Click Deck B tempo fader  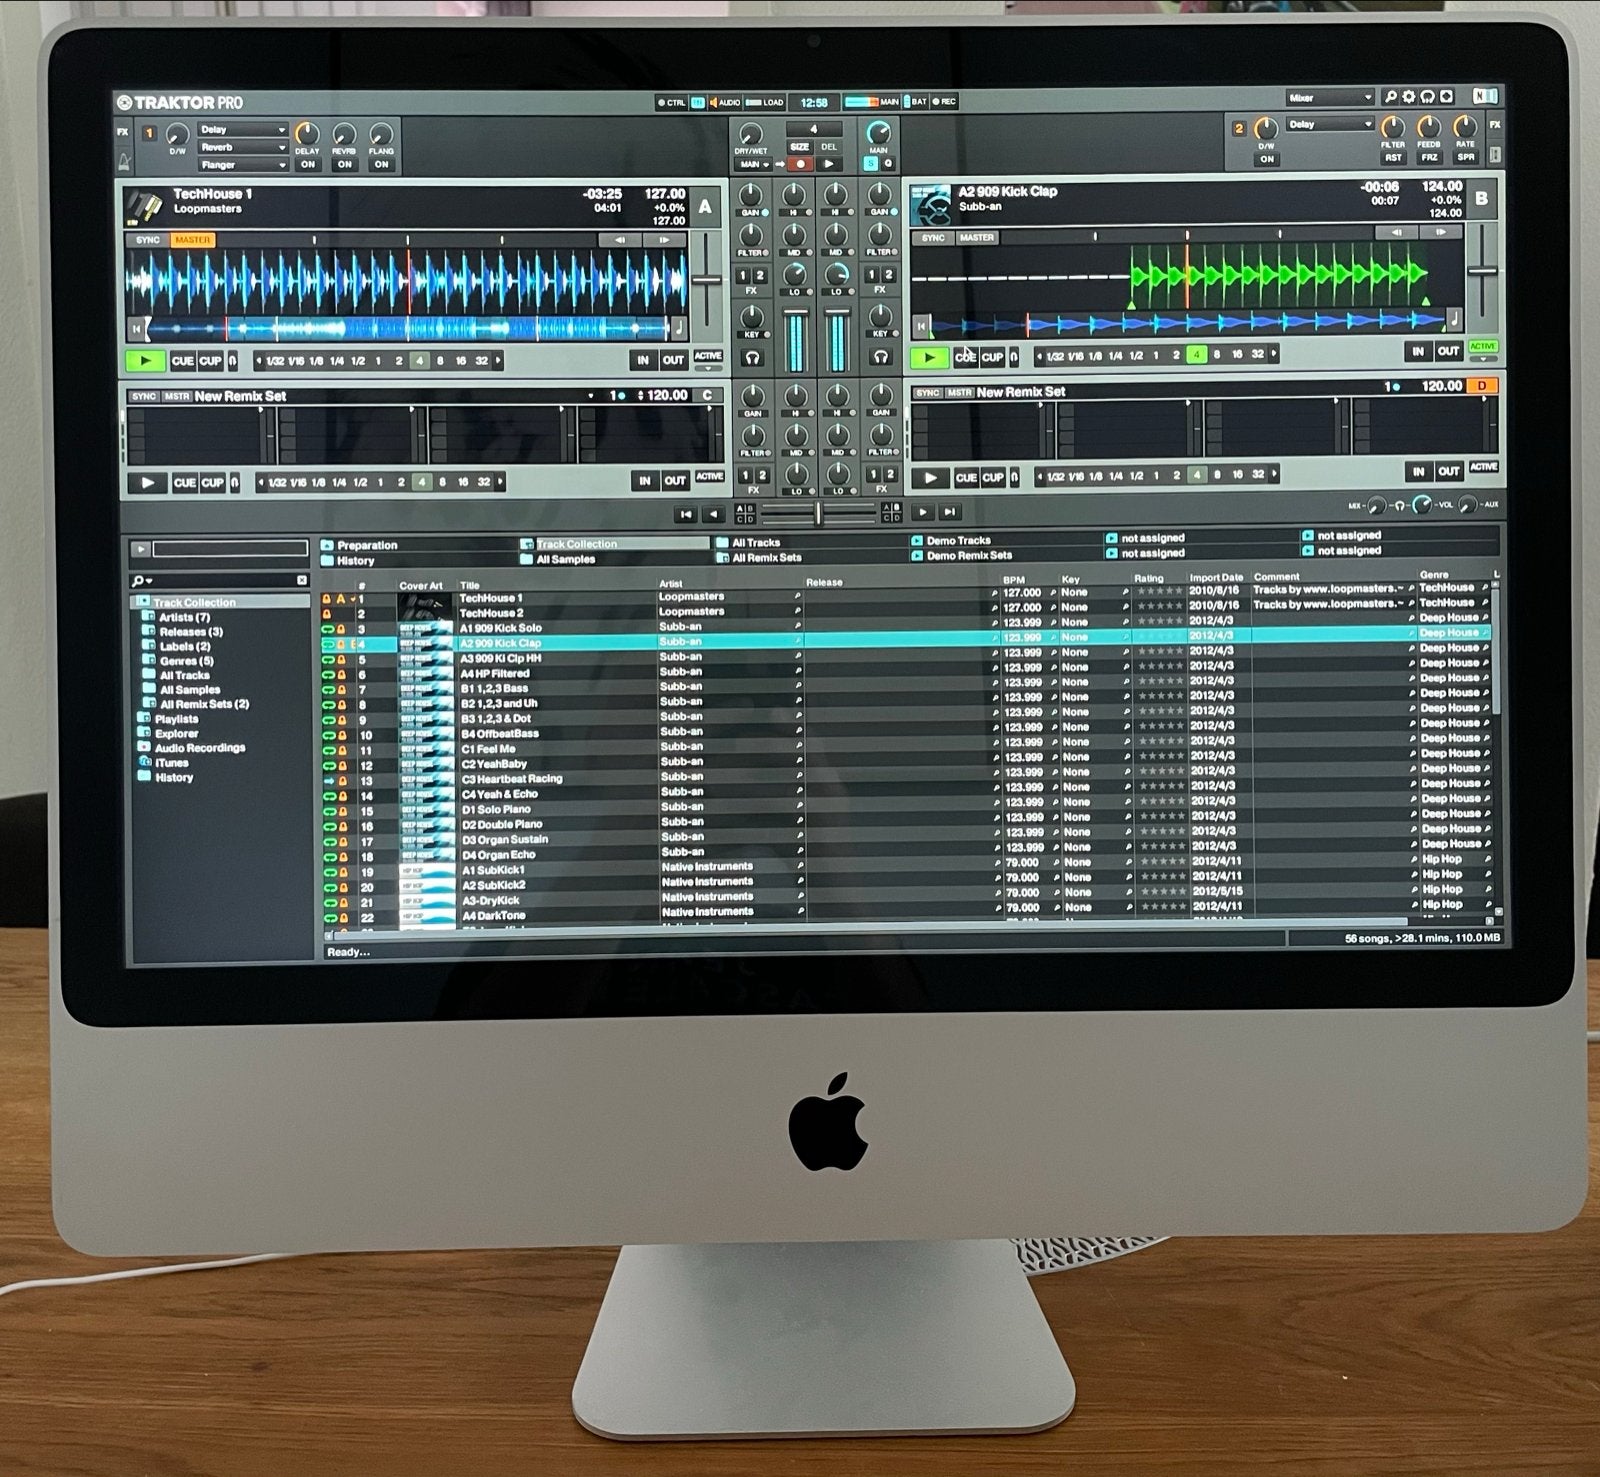click(1482, 272)
